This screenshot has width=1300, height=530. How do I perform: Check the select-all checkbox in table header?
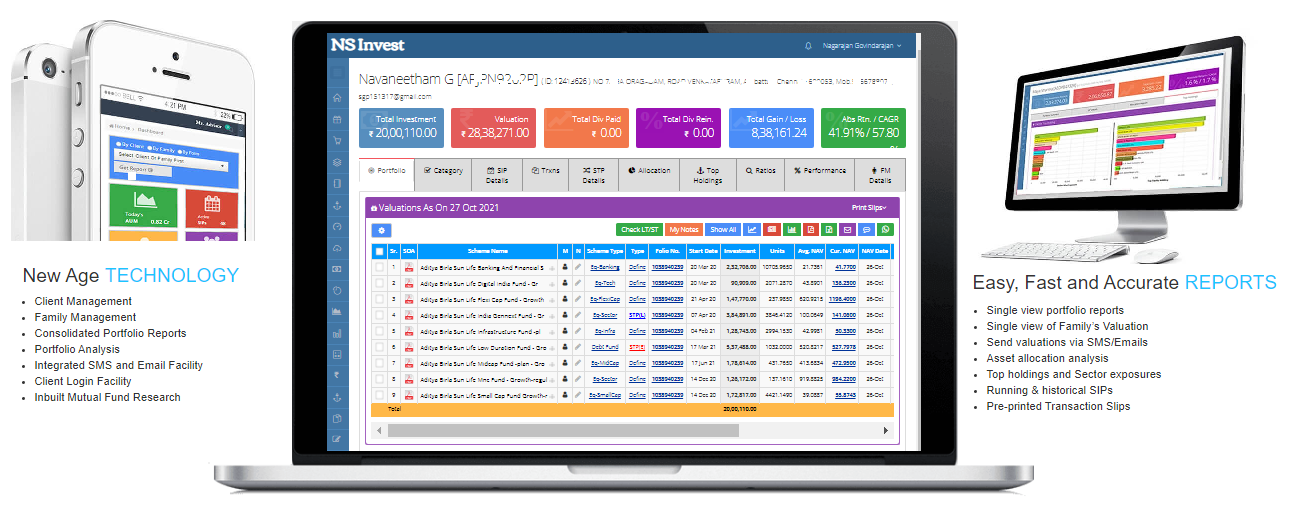coord(379,251)
